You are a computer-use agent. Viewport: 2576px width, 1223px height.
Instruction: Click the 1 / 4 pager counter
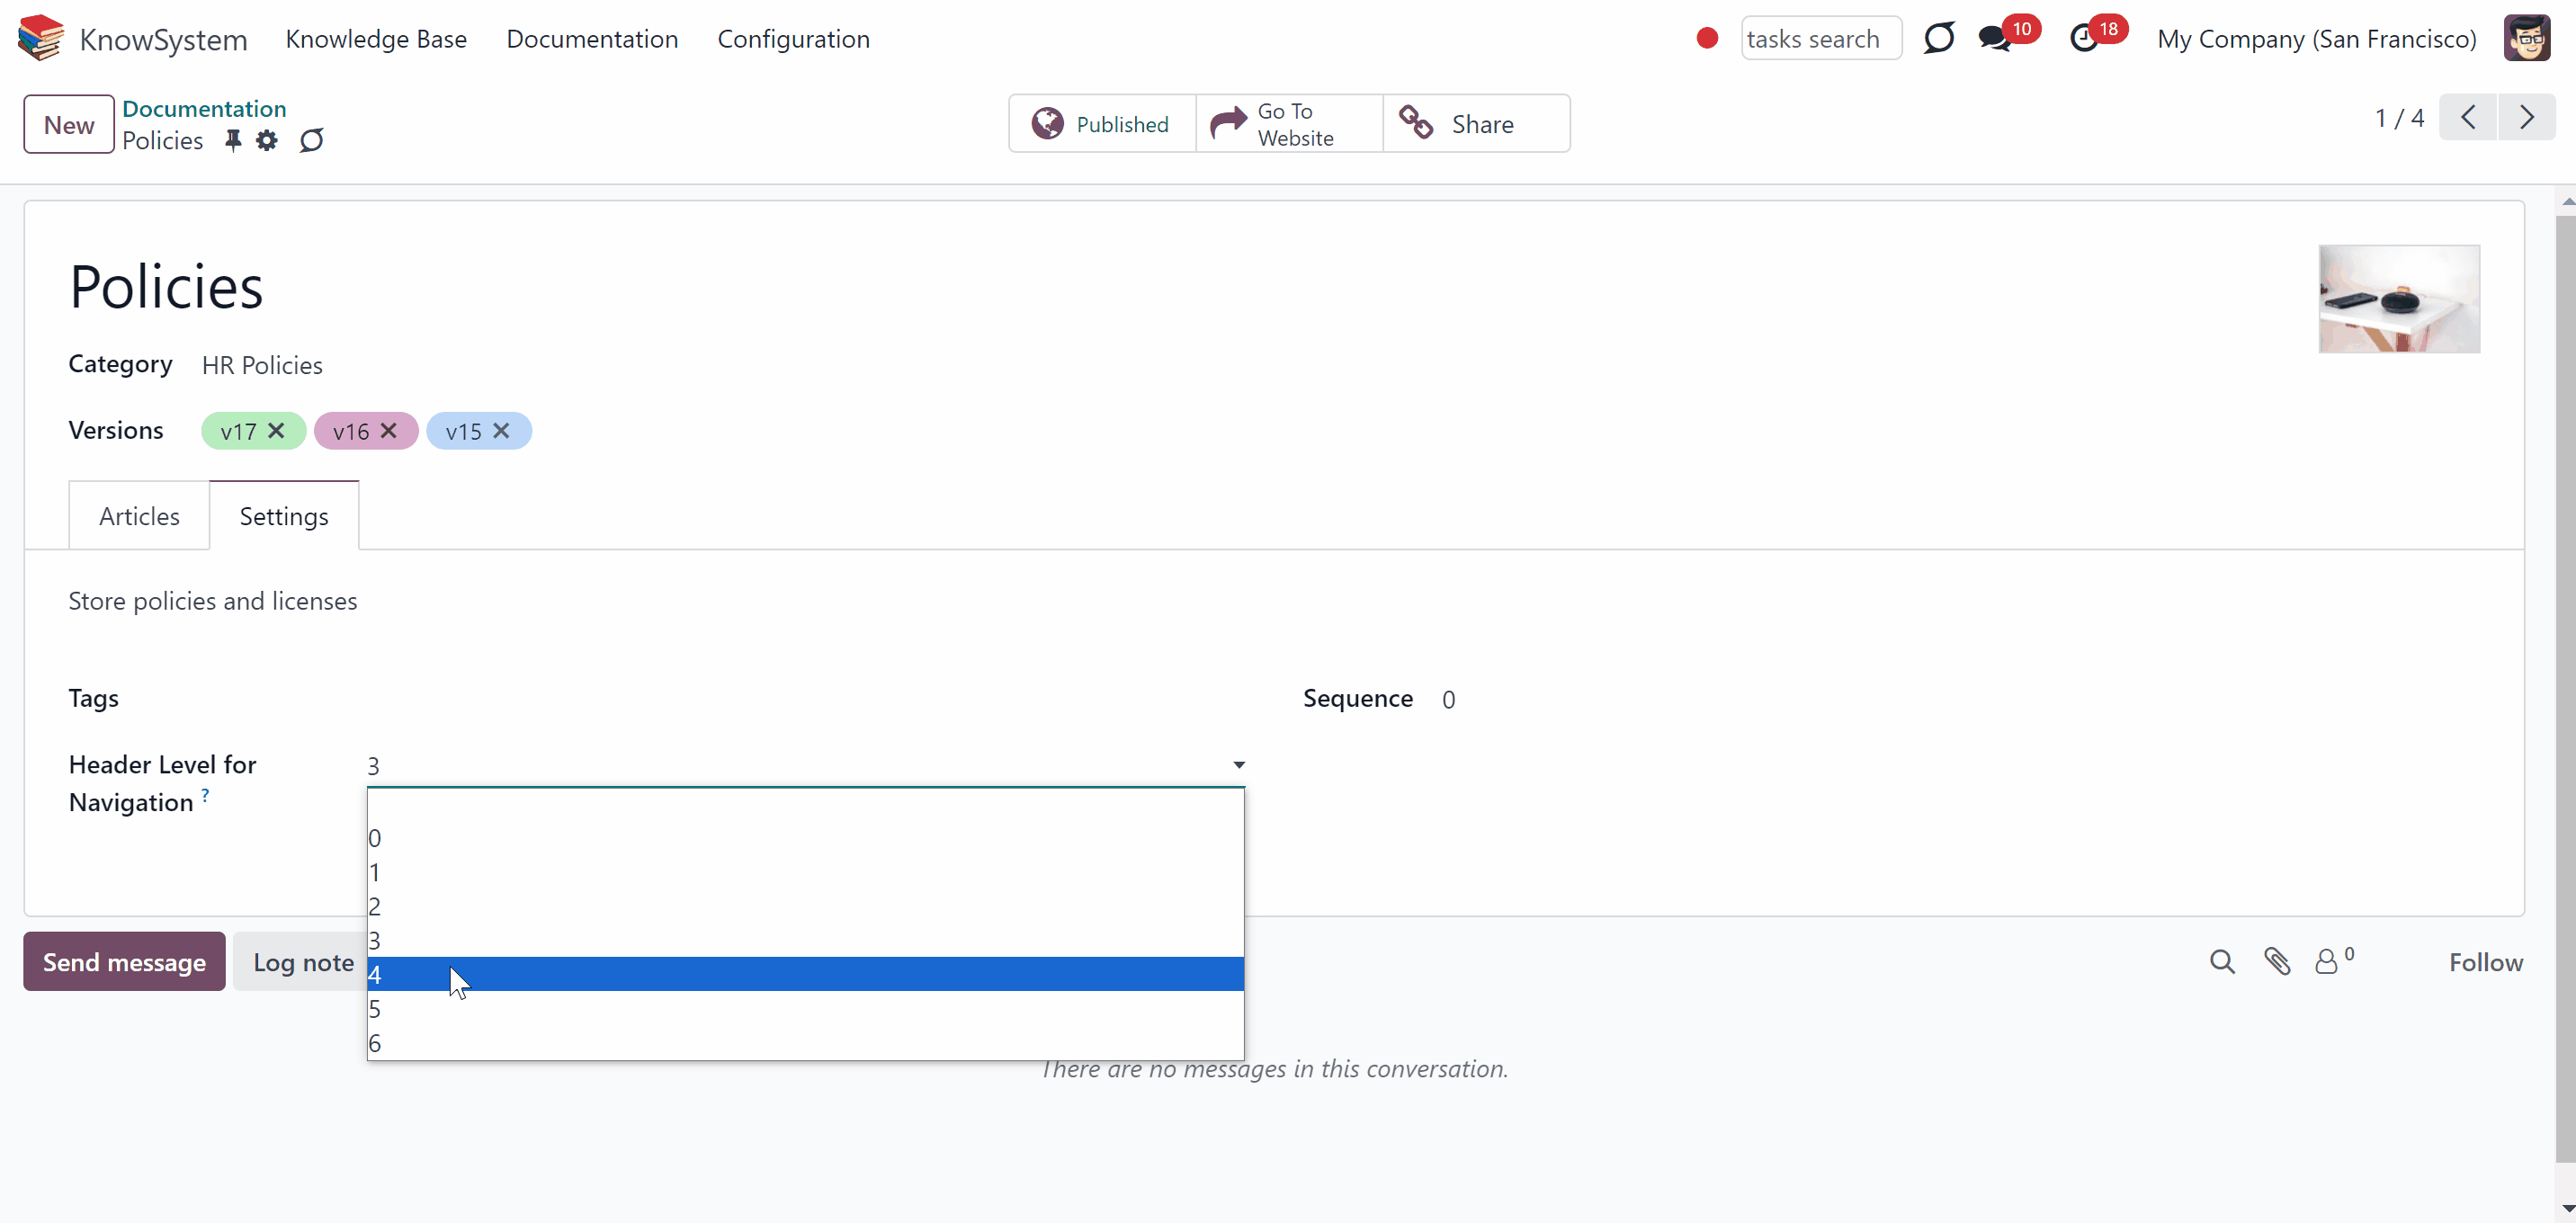click(2399, 118)
